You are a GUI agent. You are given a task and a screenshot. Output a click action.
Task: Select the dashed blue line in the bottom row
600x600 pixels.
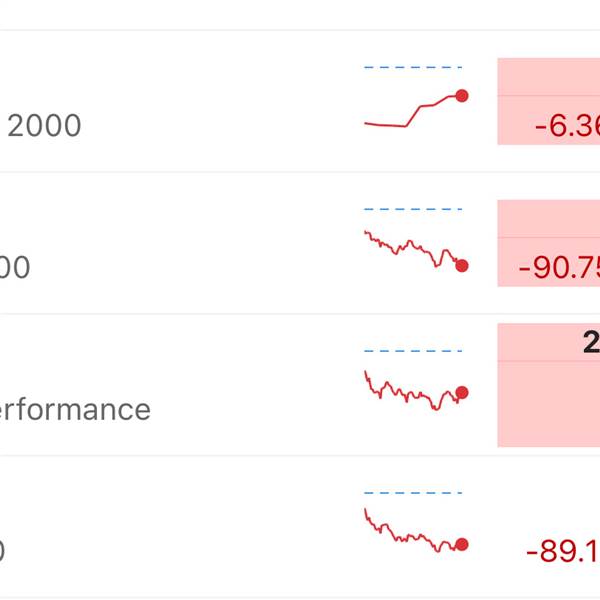pyautogui.click(x=413, y=493)
